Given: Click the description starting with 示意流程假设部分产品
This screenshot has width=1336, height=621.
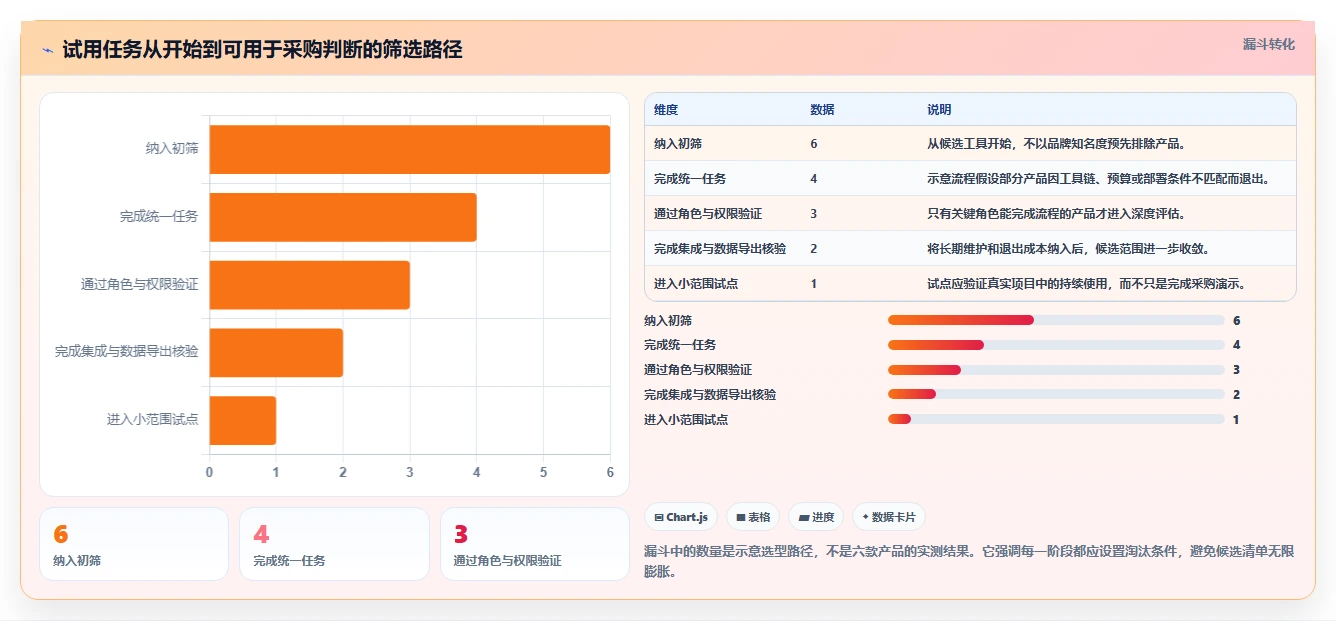Looking at the screenshot, I should point(1099,179).
